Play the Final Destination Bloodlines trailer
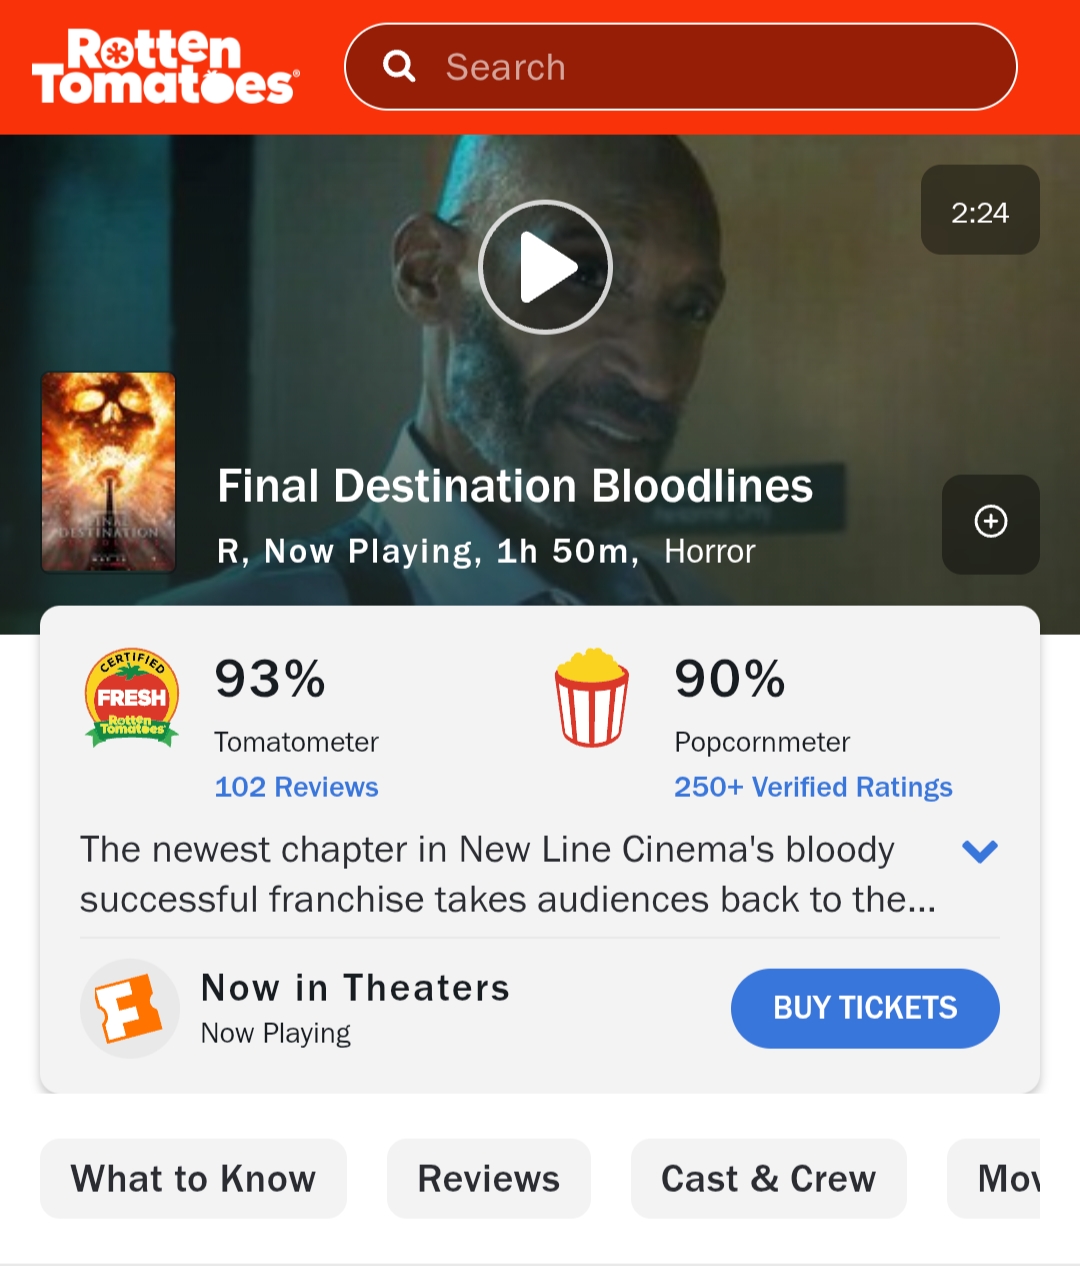Image resolution: width=1080 pixels, height=1266 pixels. point(545,267)
